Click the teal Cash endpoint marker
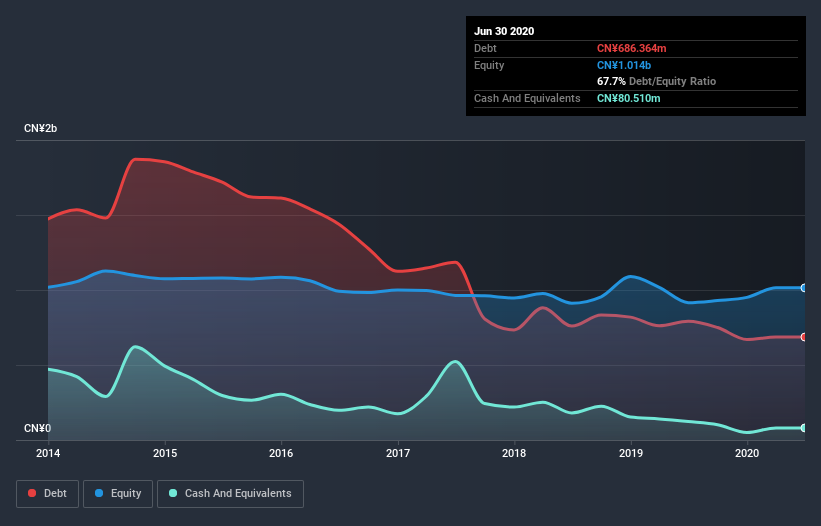The height and width of the screenshot is (526, 821). click(x=804, y=428)
